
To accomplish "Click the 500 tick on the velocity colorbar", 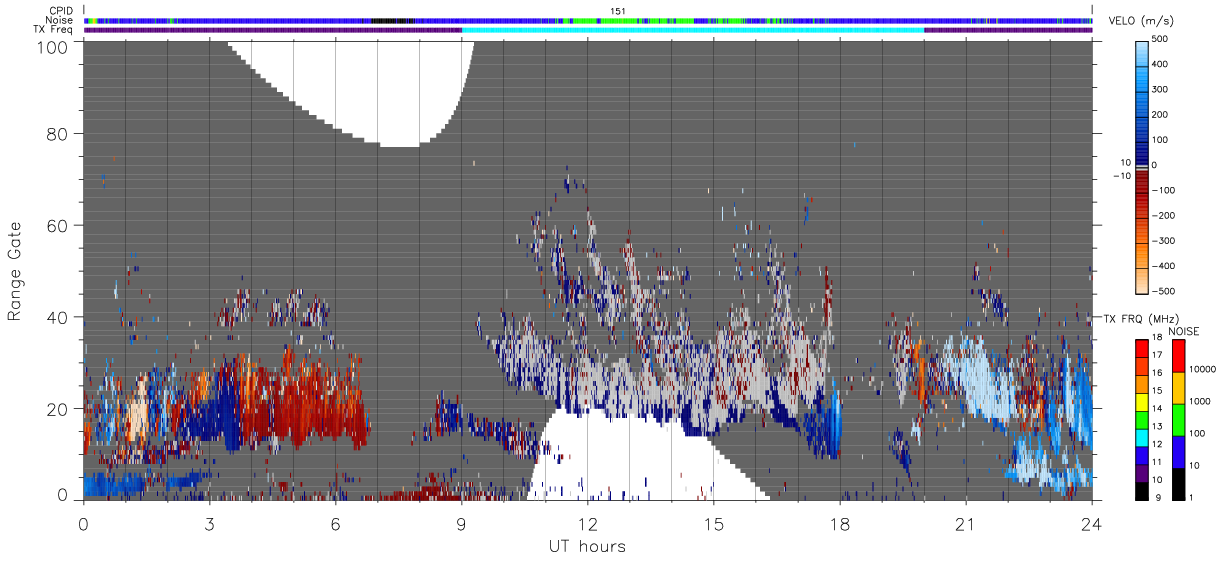I will (x=1162, y=39).
